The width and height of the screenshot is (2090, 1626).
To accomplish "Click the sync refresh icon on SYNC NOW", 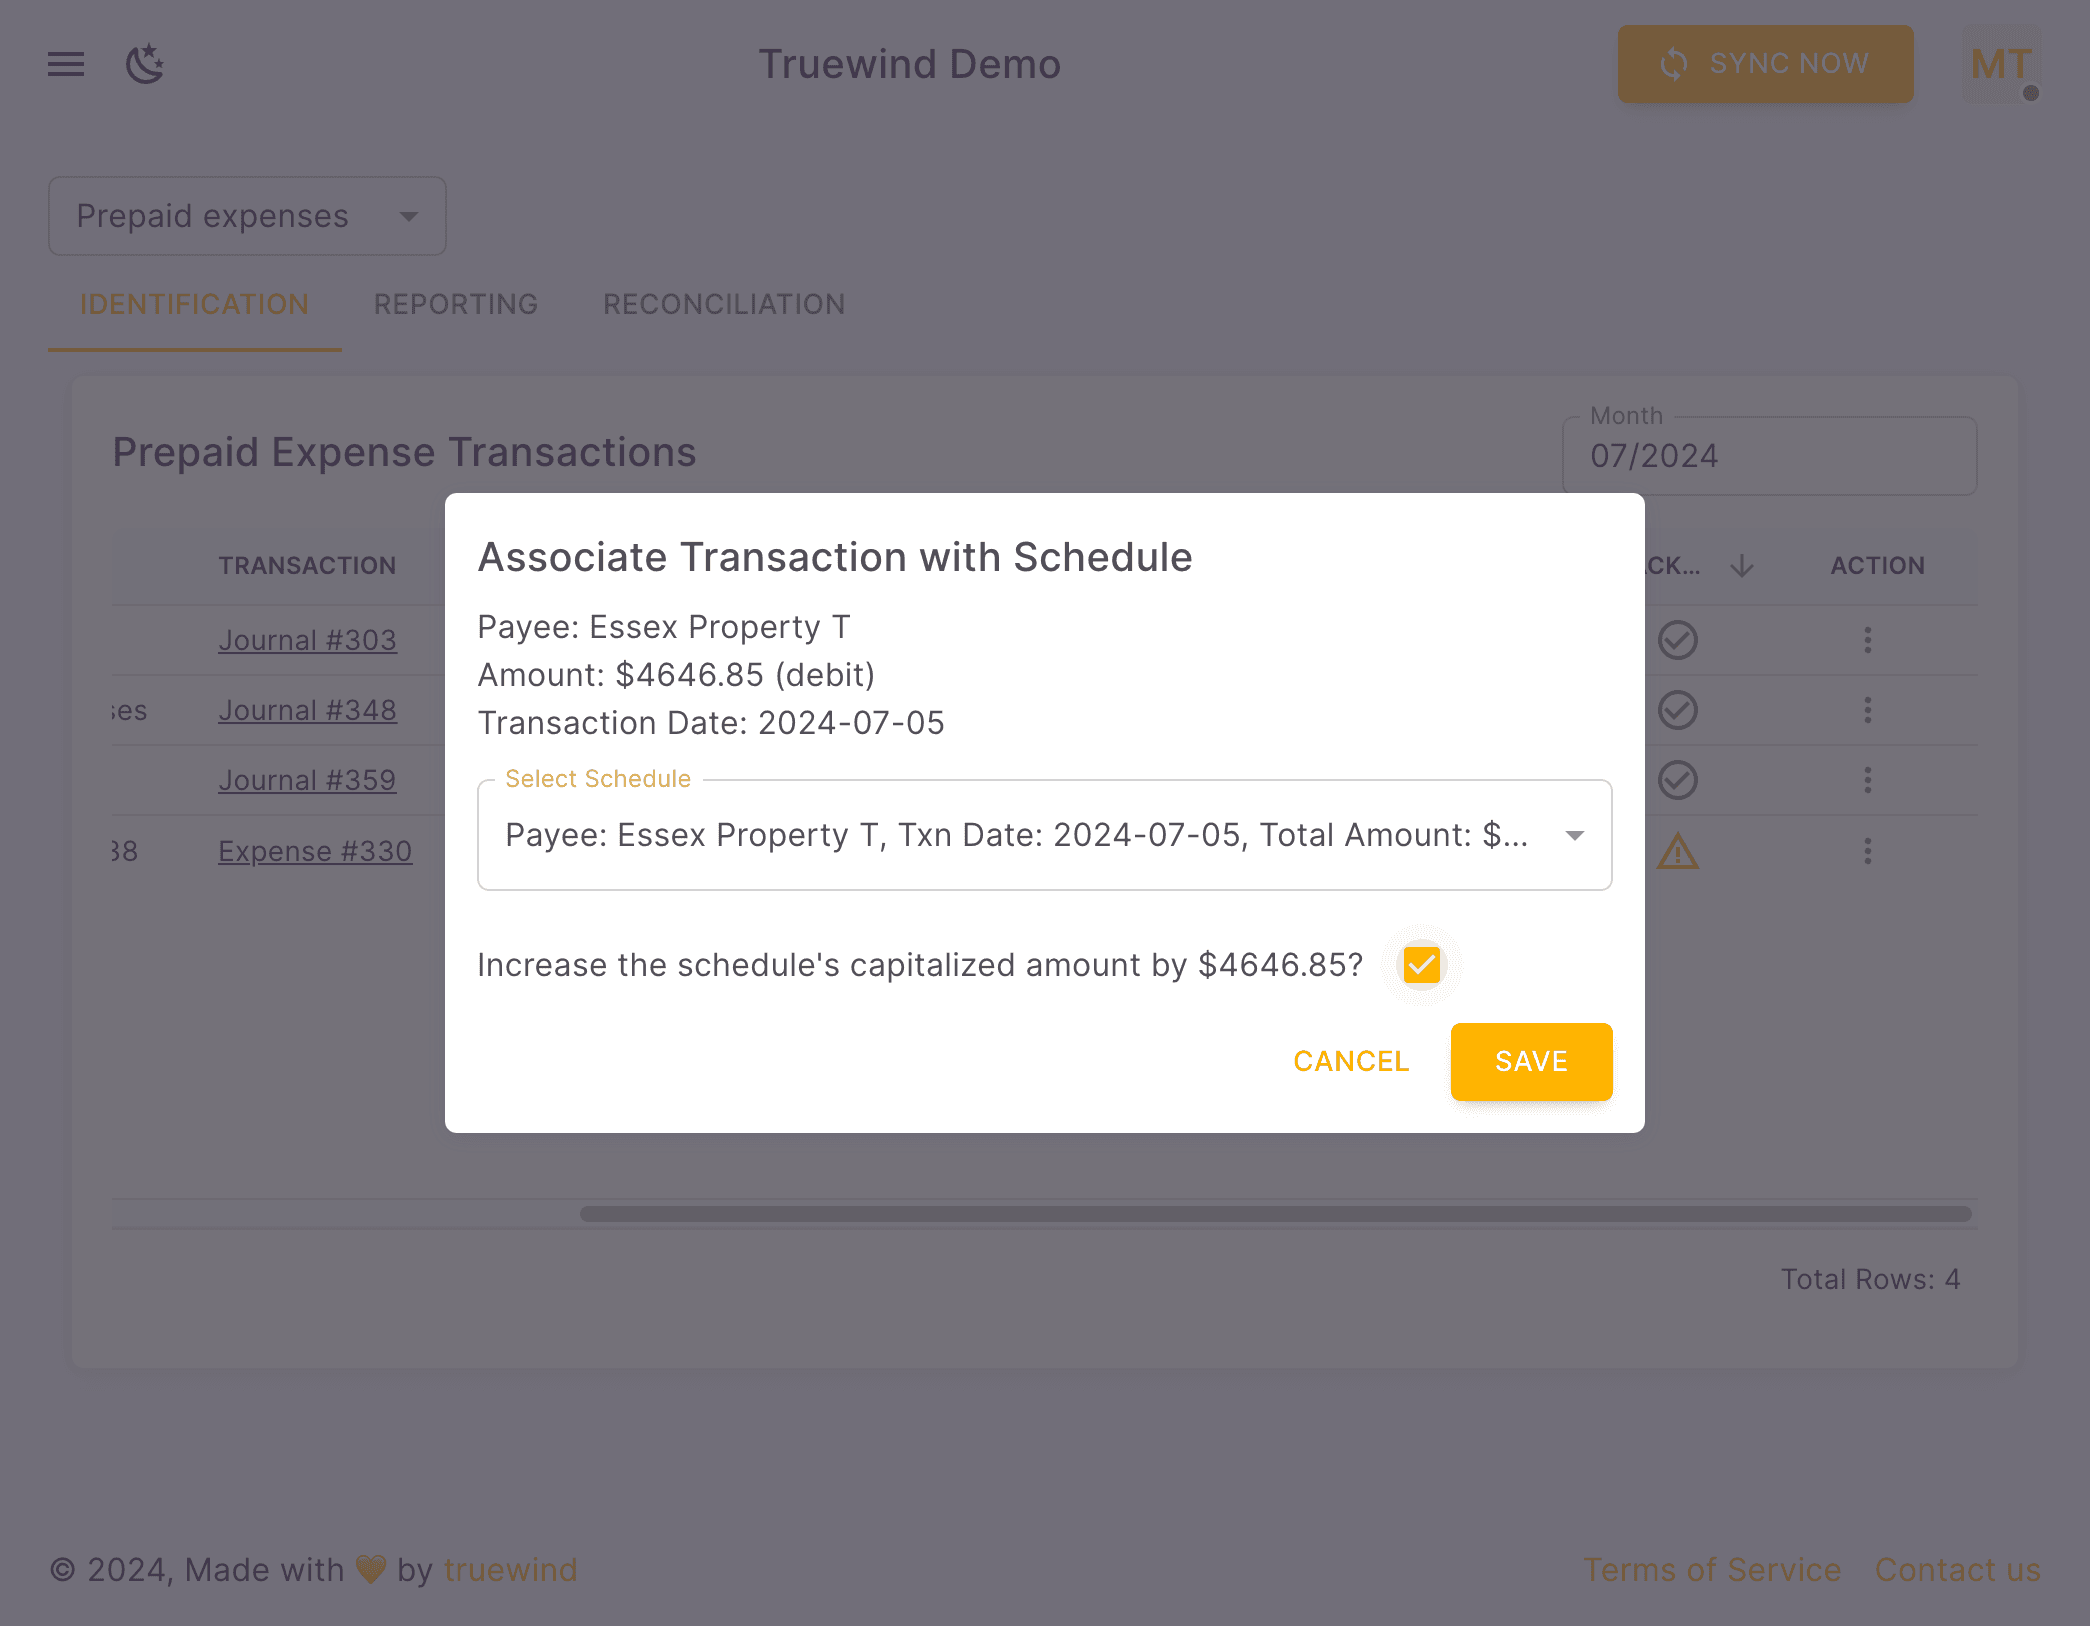I will 1673,63.
